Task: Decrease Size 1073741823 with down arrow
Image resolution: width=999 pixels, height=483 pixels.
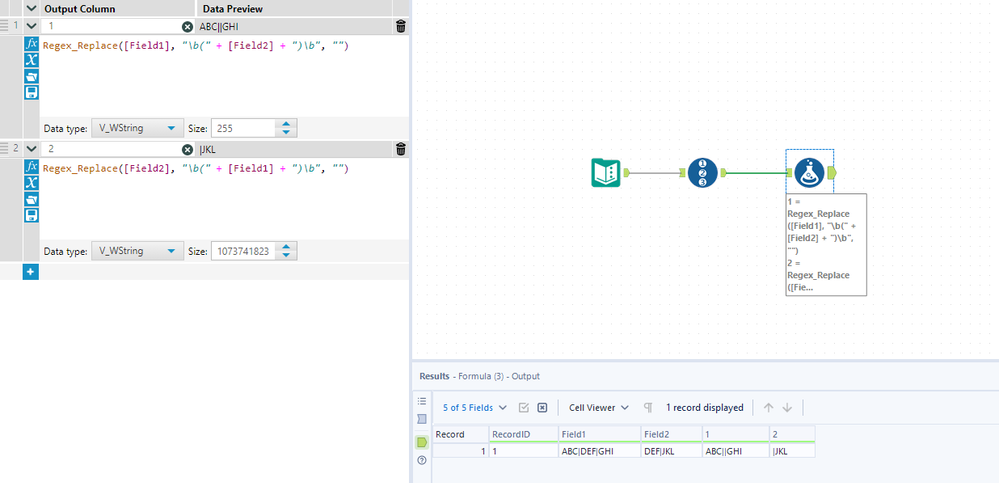Action: click(286, 256)
